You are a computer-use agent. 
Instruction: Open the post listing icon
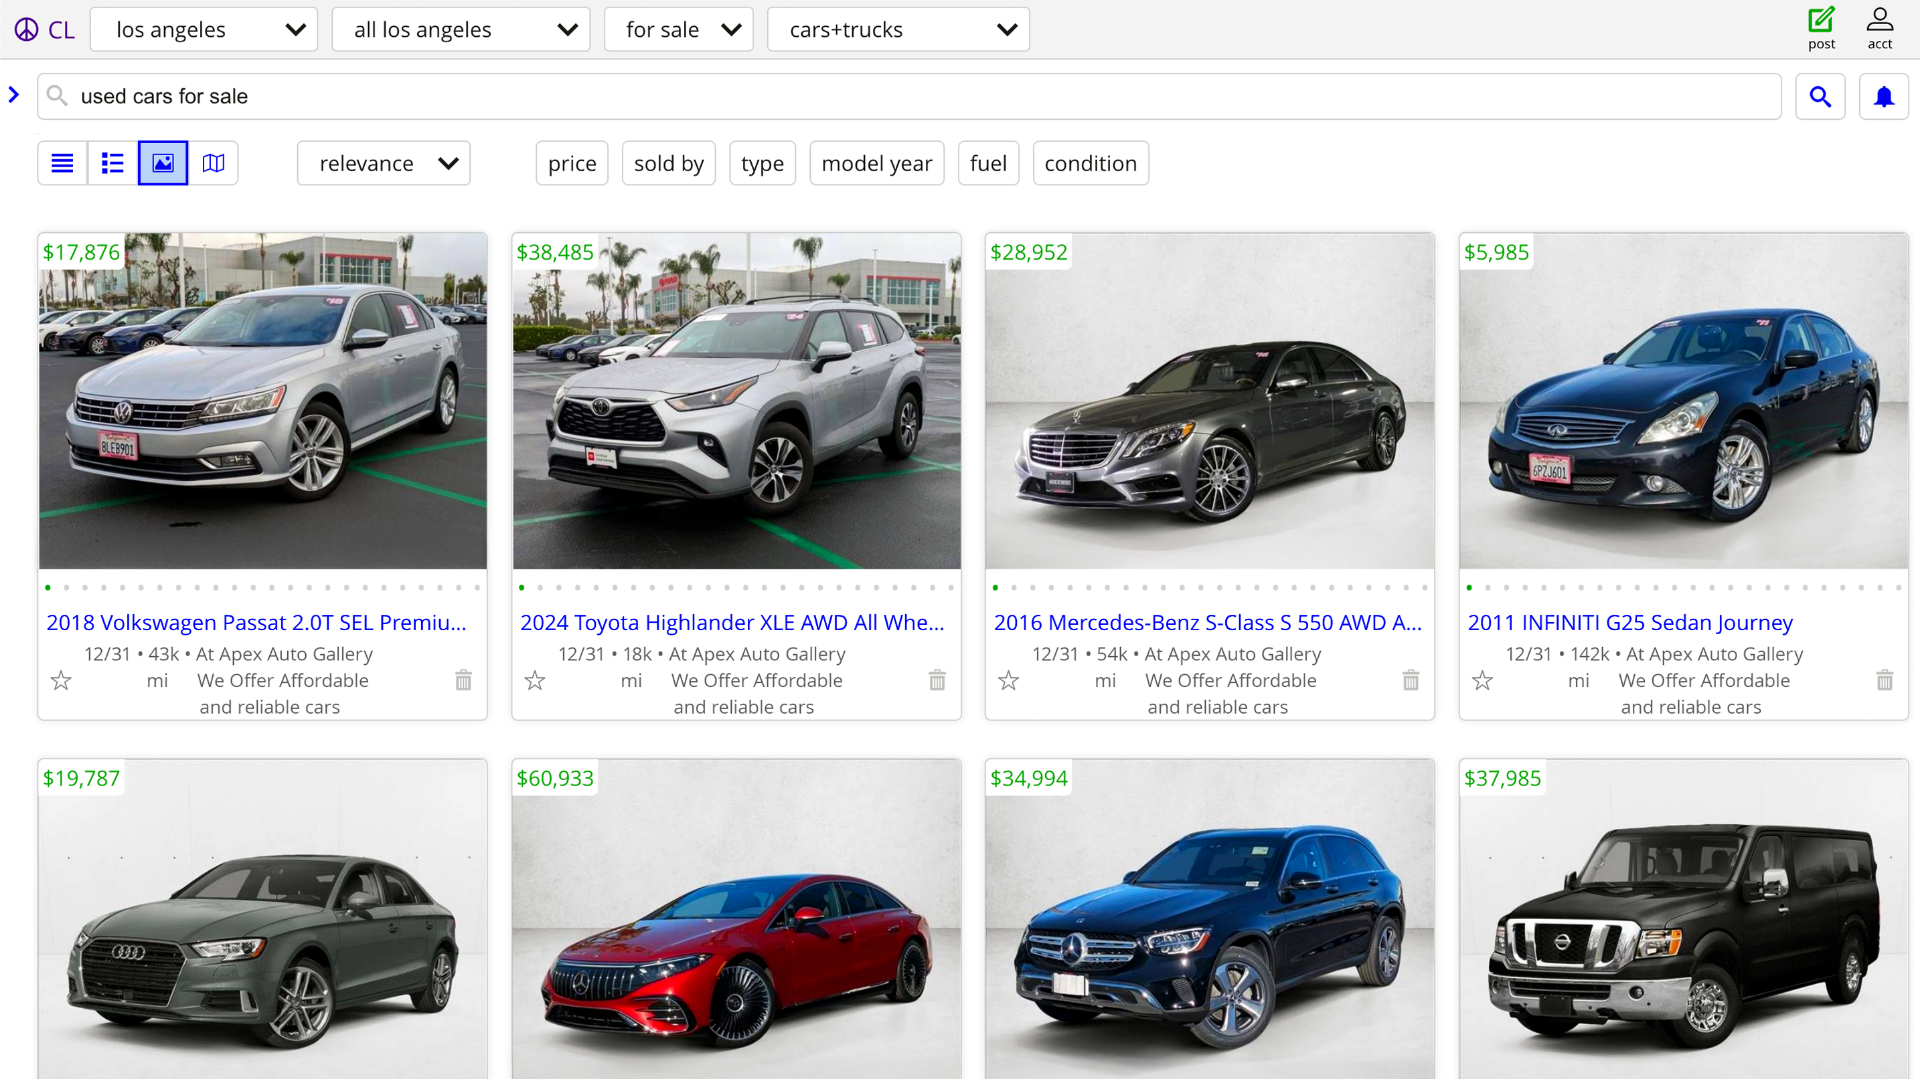pyautogui.click(x=1821, y=28)
